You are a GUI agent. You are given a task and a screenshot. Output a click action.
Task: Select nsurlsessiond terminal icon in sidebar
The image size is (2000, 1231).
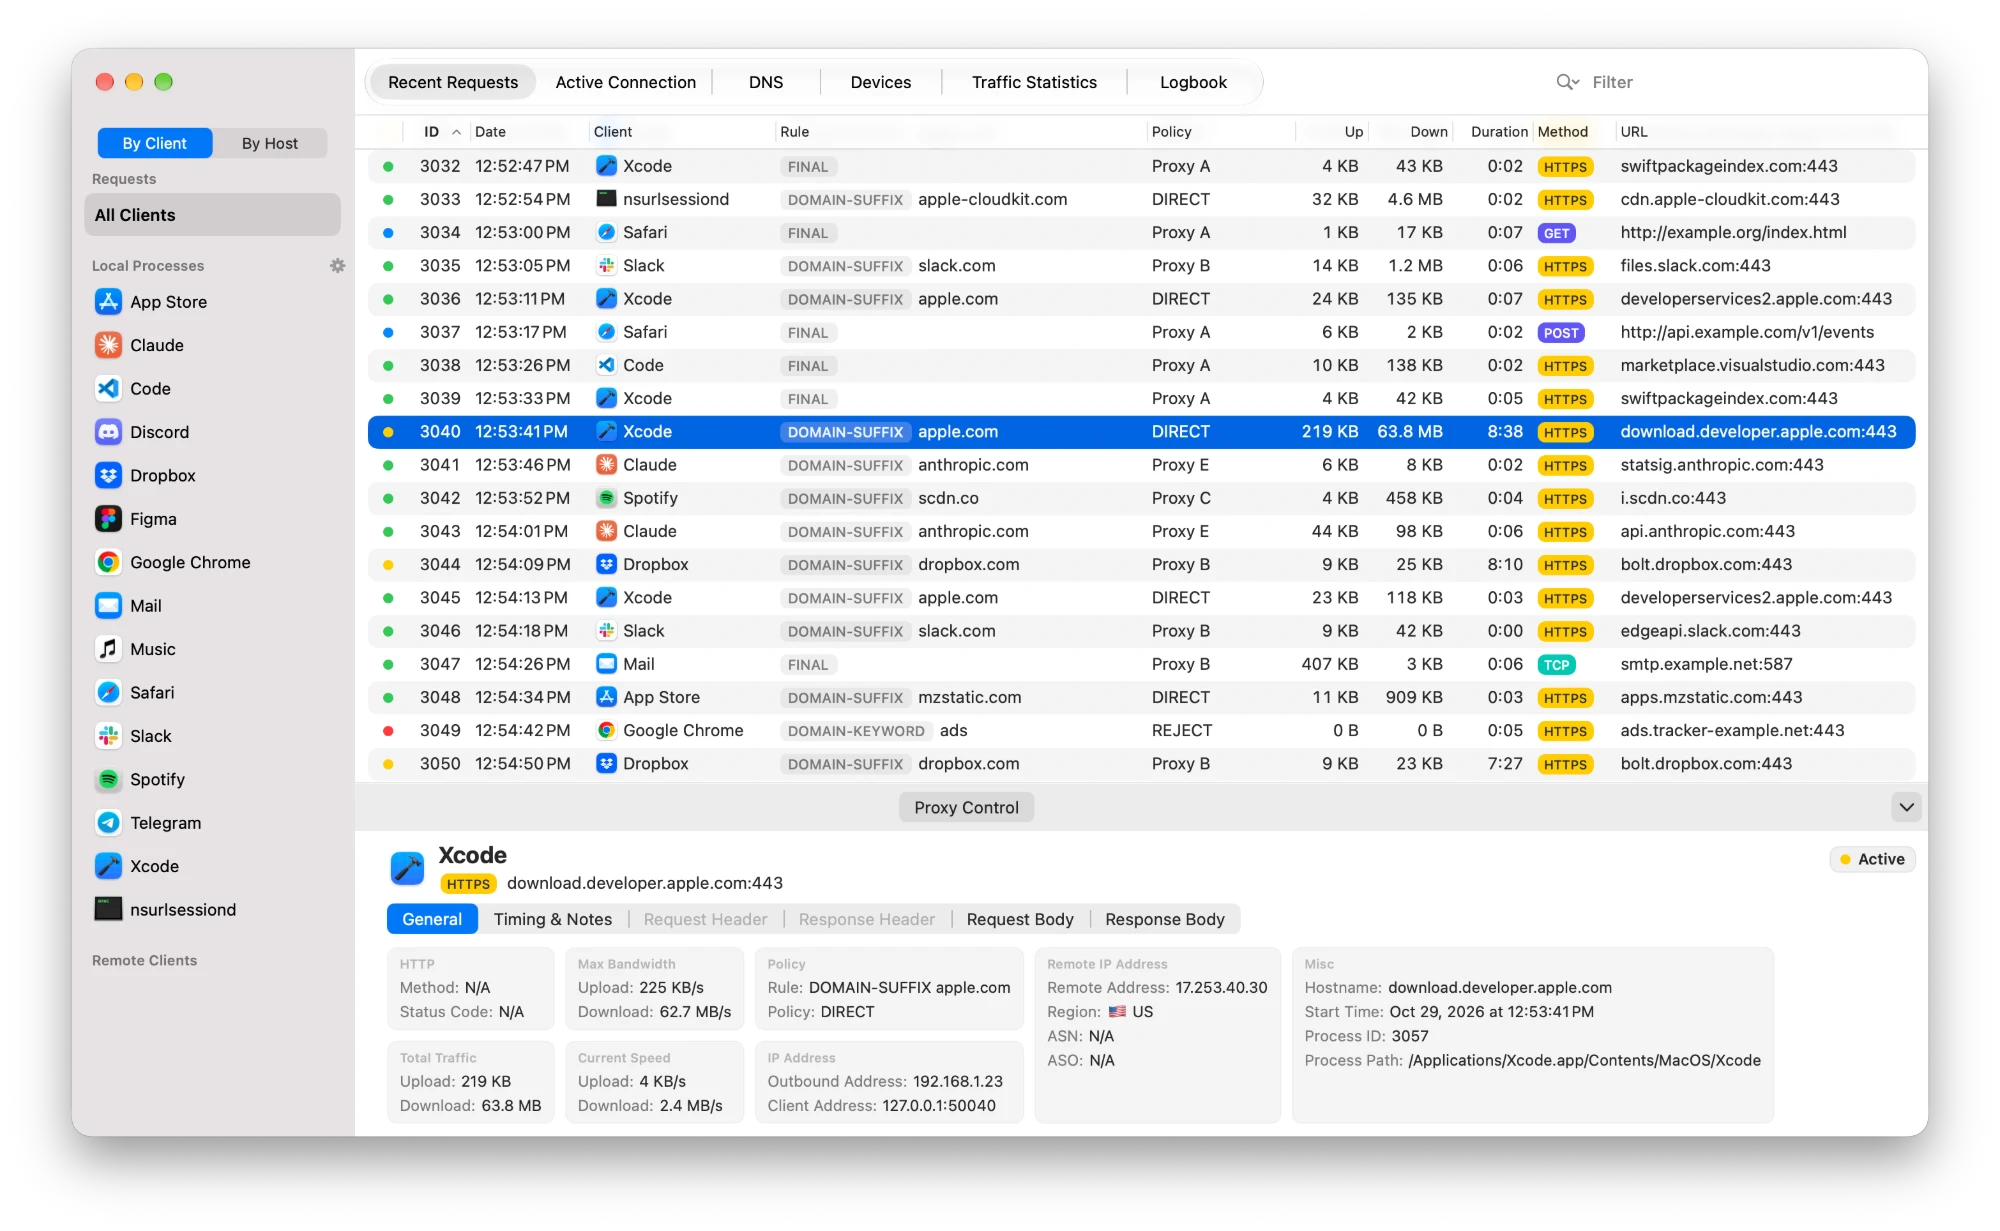point(108,909)
